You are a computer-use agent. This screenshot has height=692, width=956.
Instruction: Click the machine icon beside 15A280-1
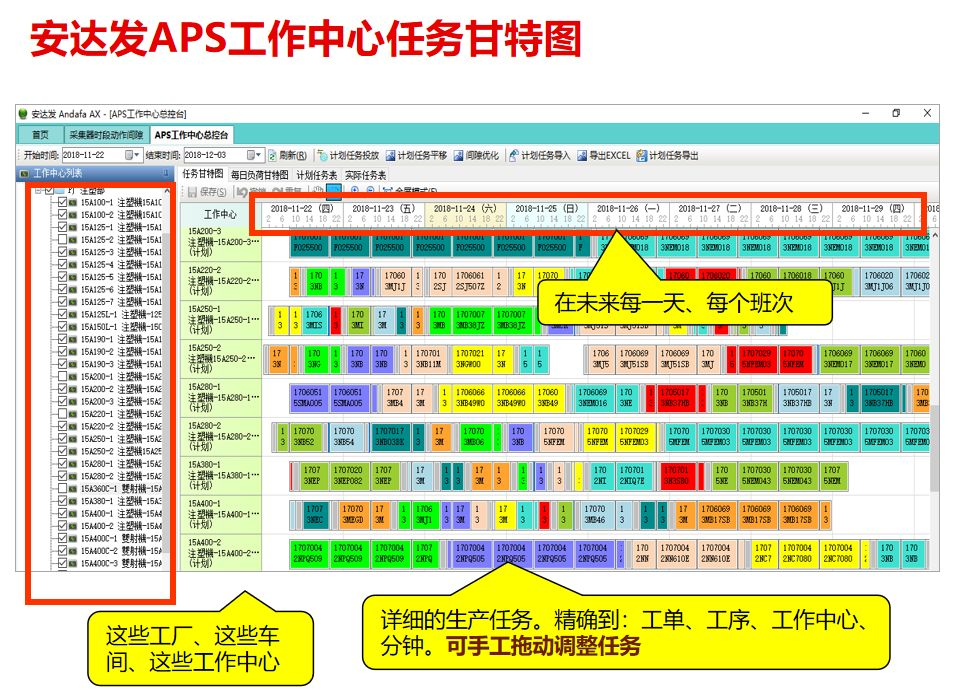pos(73,463)
